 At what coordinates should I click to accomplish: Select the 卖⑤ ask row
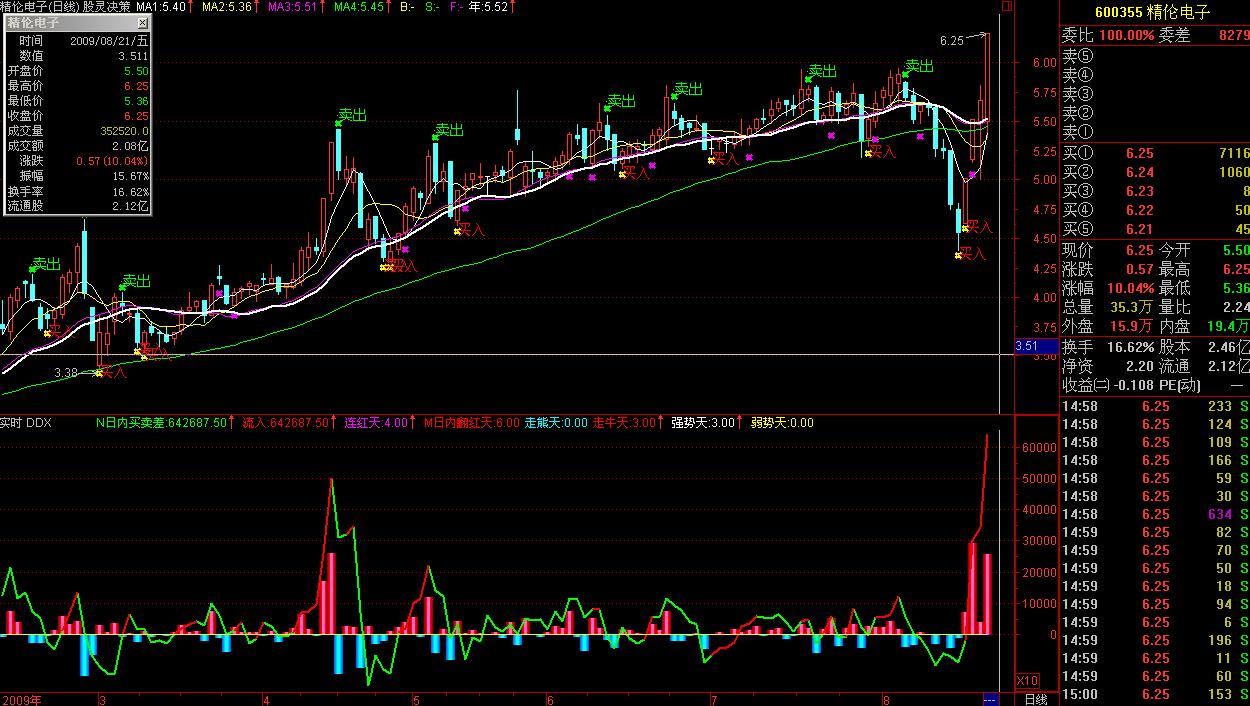[x=1155, y=56]
